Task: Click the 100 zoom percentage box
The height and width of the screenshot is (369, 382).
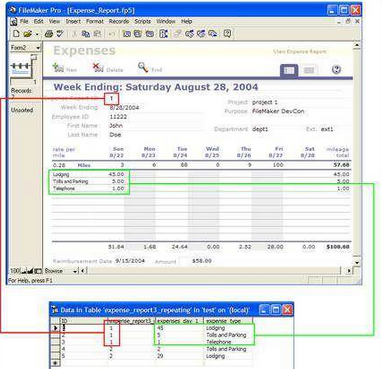Action: click(x=15, y=271)
